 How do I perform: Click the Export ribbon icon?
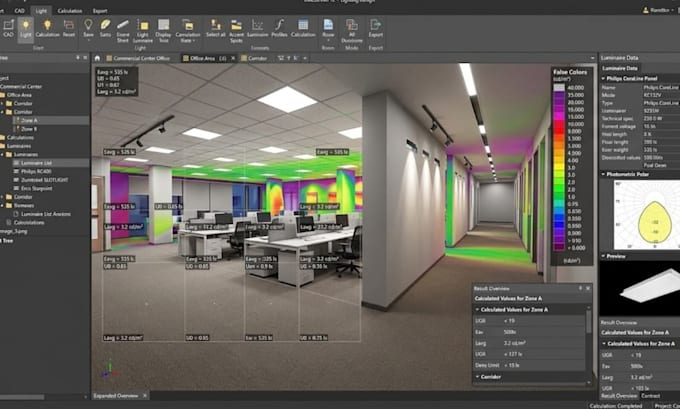(x=376, y=29)
